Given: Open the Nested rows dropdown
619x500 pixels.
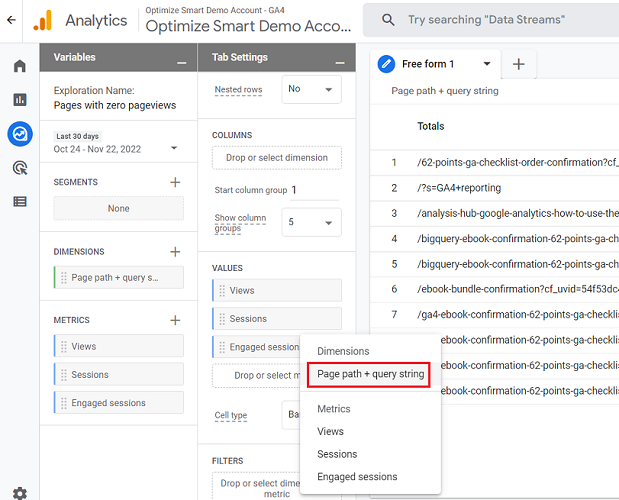Looking at the screenshot, I should 311,90.
